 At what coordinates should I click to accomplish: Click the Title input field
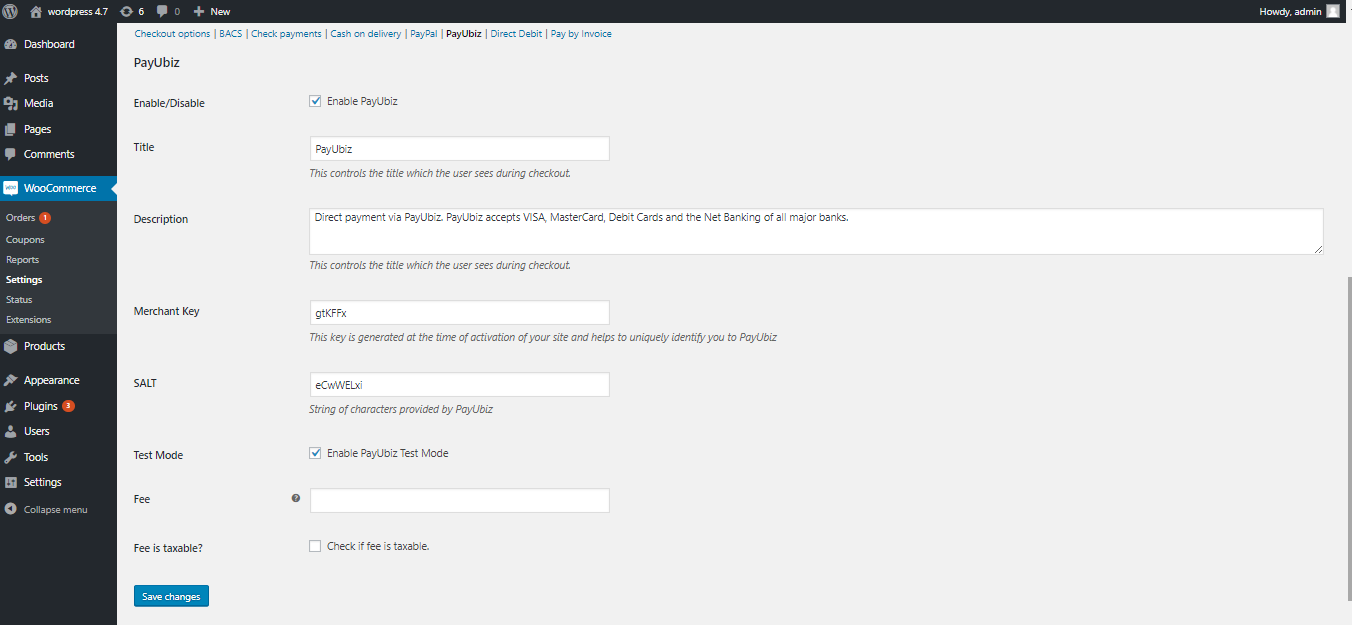pyautogui.click(x=460, y=149)
